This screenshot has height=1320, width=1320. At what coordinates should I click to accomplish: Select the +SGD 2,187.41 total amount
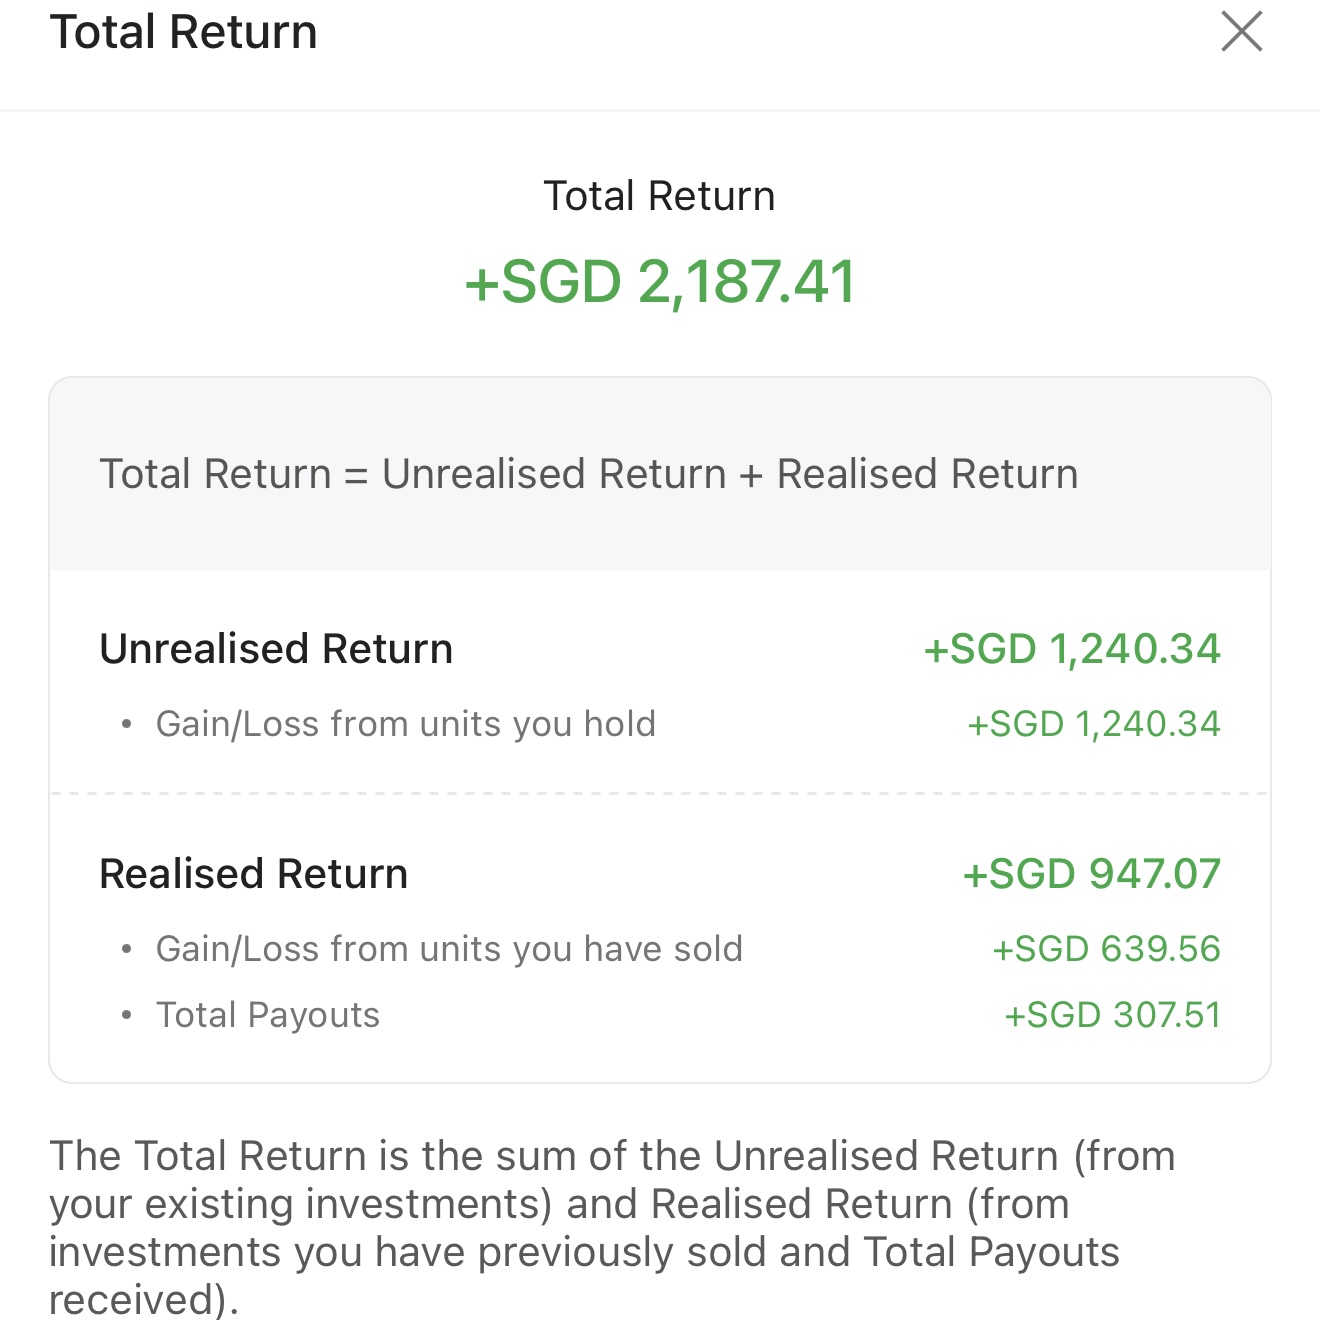(x=660, y=281)
